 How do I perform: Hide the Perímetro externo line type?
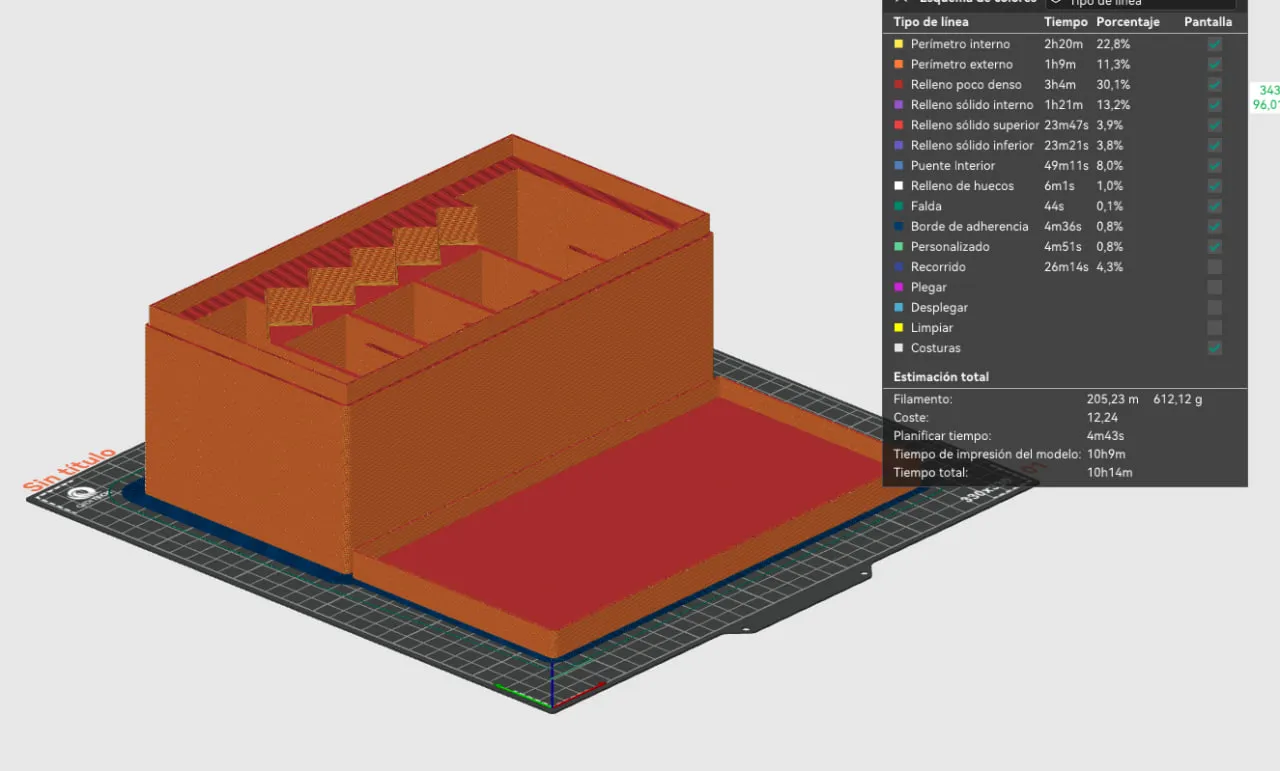point(1214,64)
